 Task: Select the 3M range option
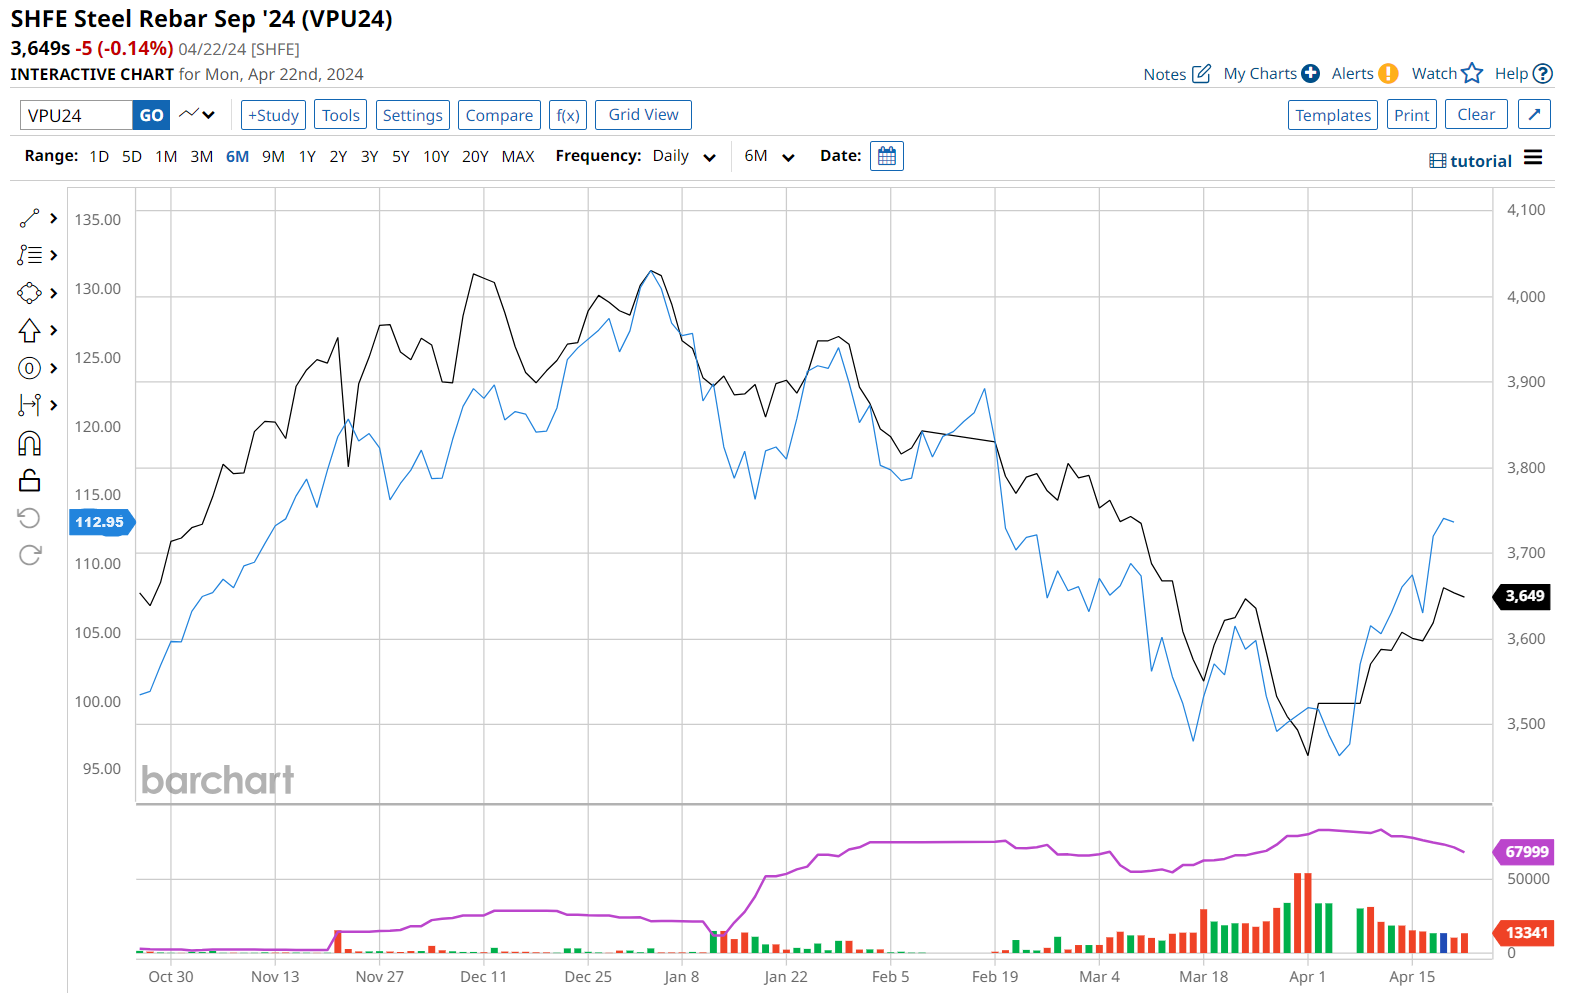(201, 157)
